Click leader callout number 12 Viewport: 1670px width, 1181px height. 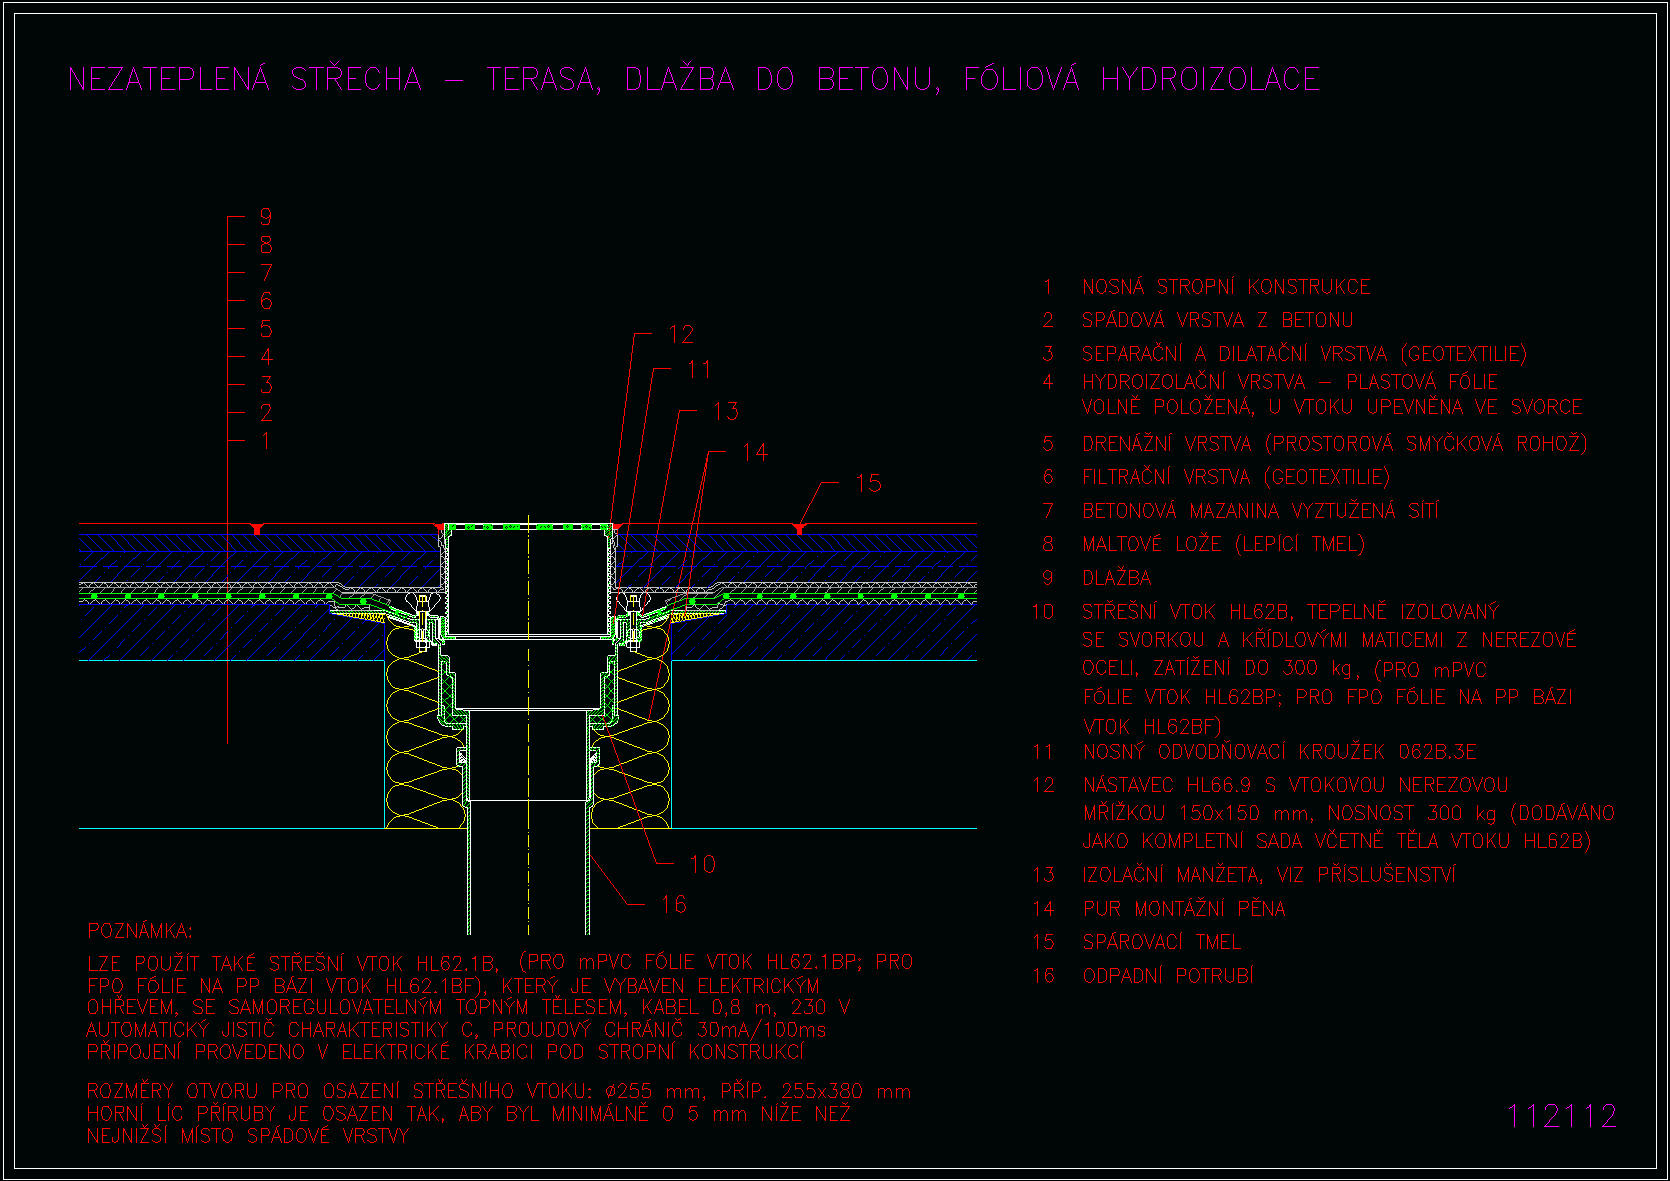681,335
